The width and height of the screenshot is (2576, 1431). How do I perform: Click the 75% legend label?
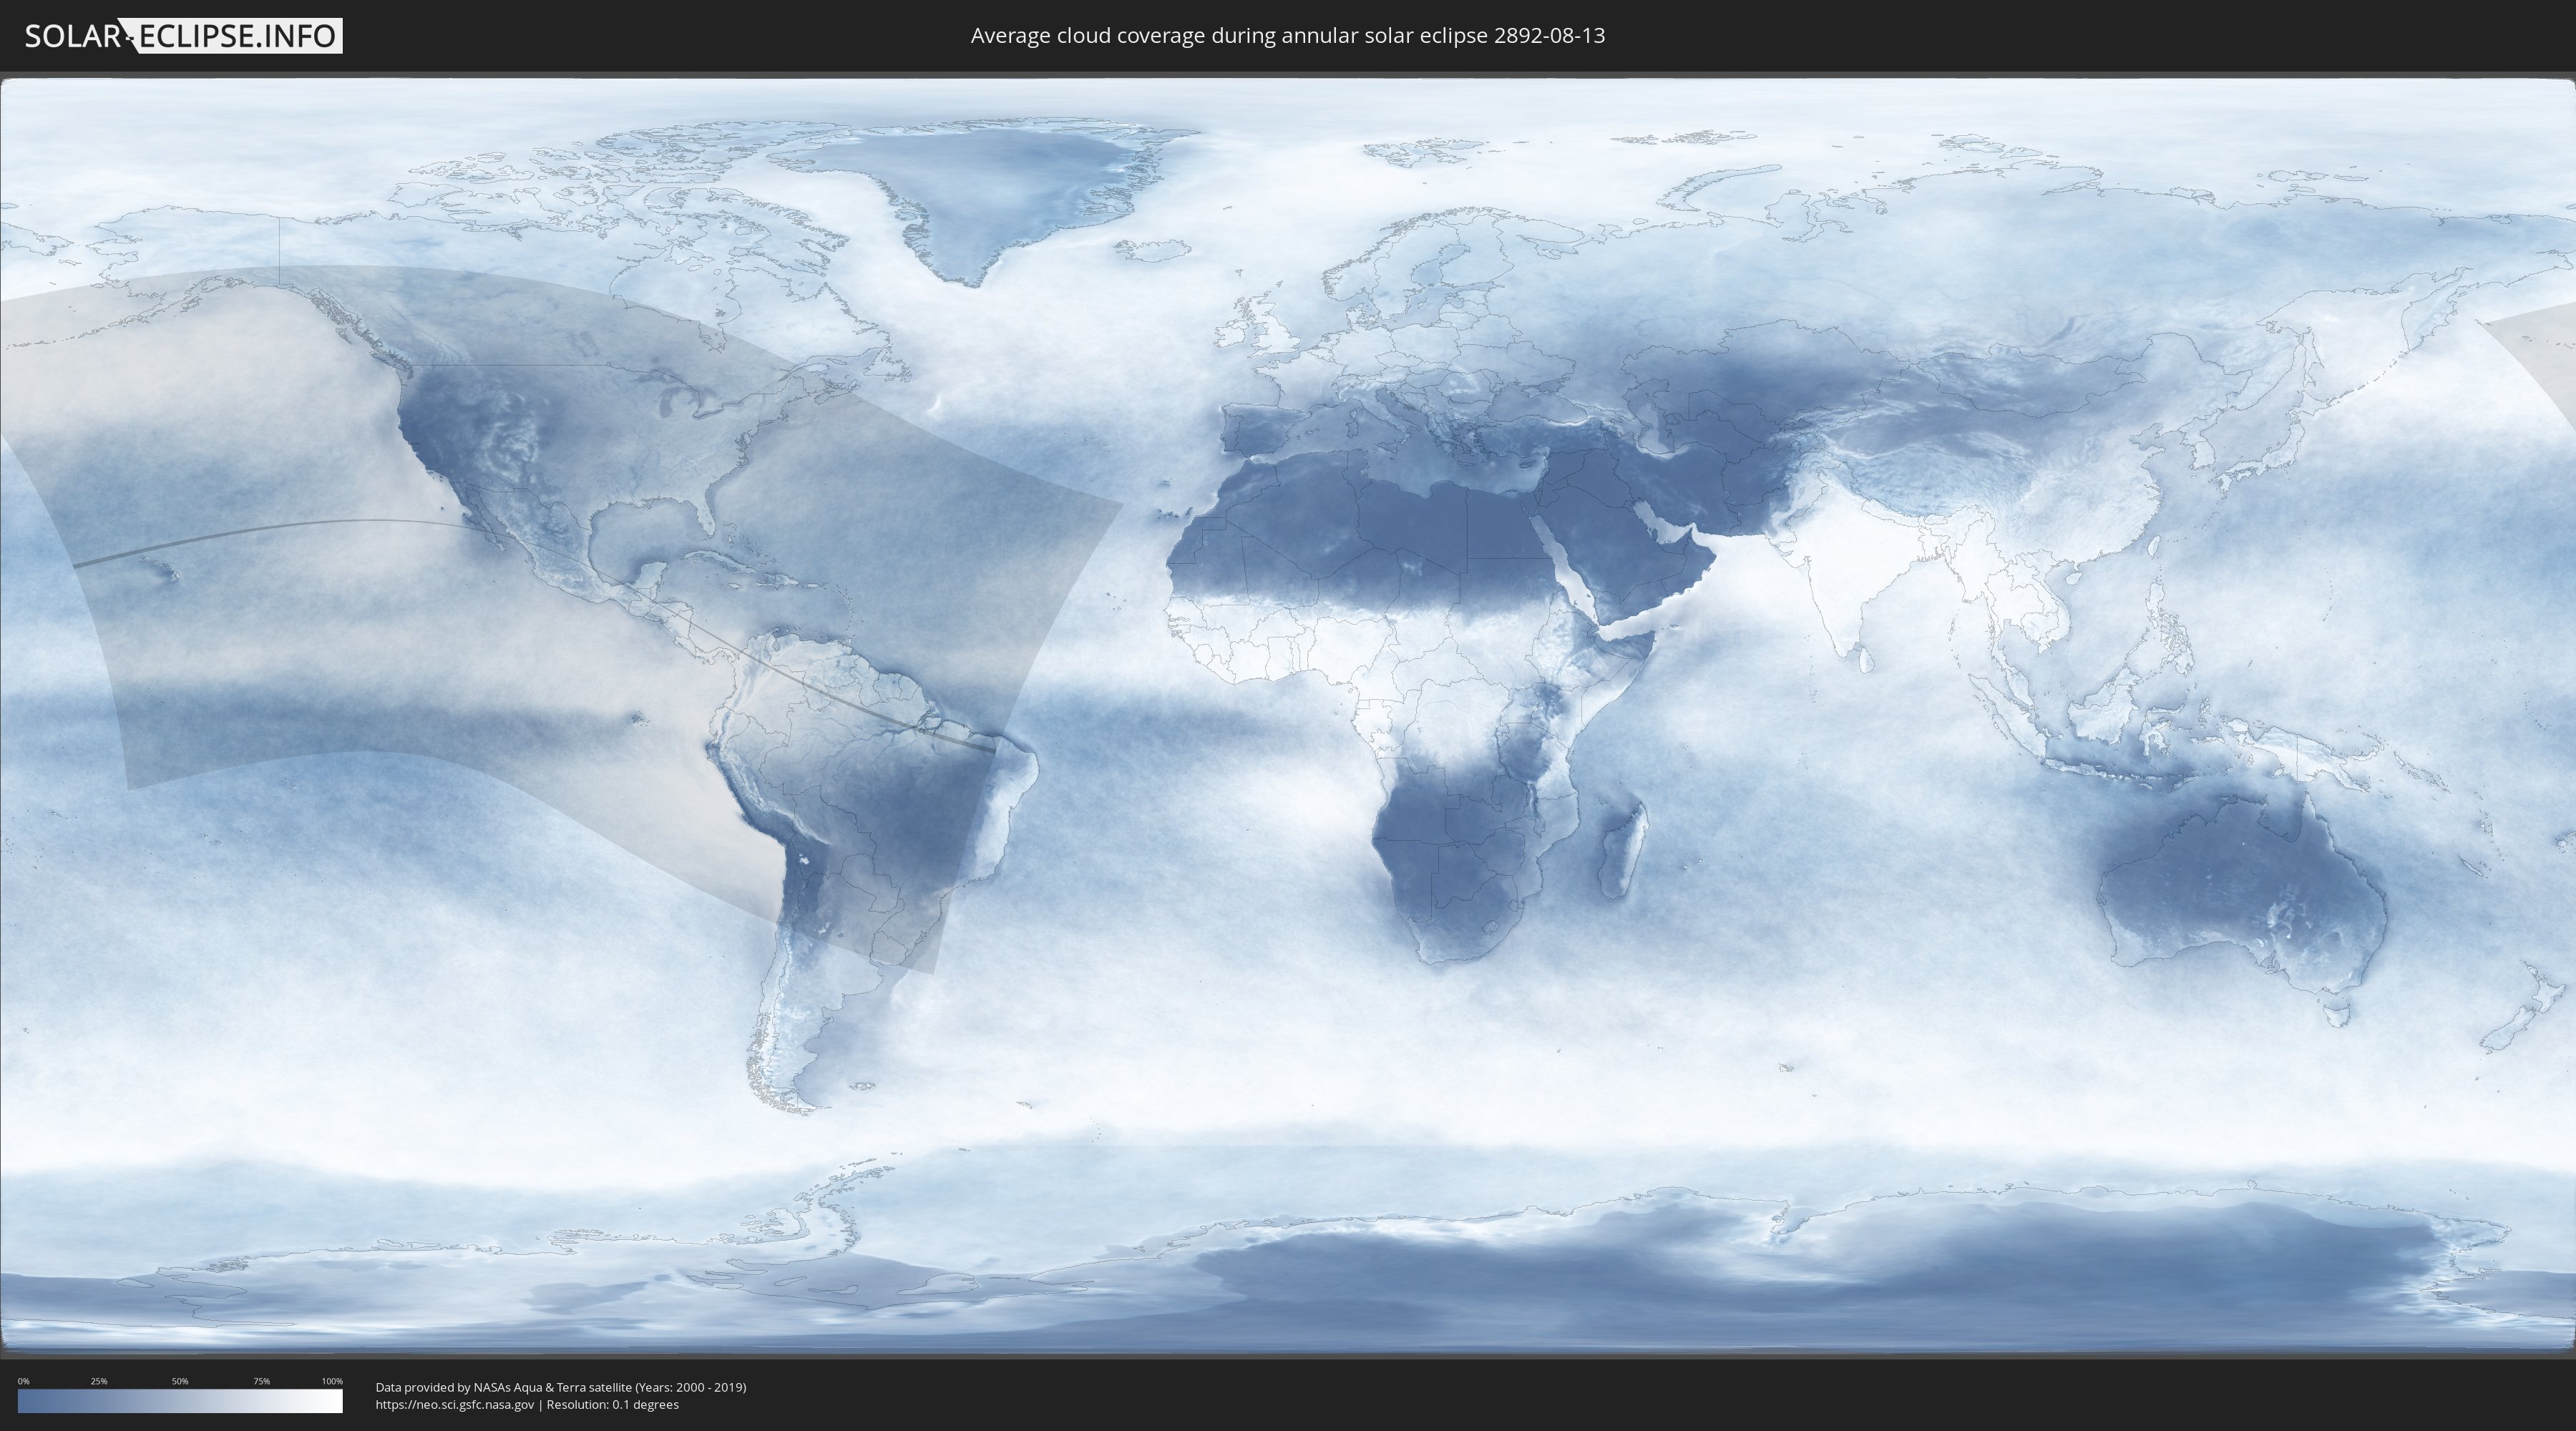point(261,1381)
